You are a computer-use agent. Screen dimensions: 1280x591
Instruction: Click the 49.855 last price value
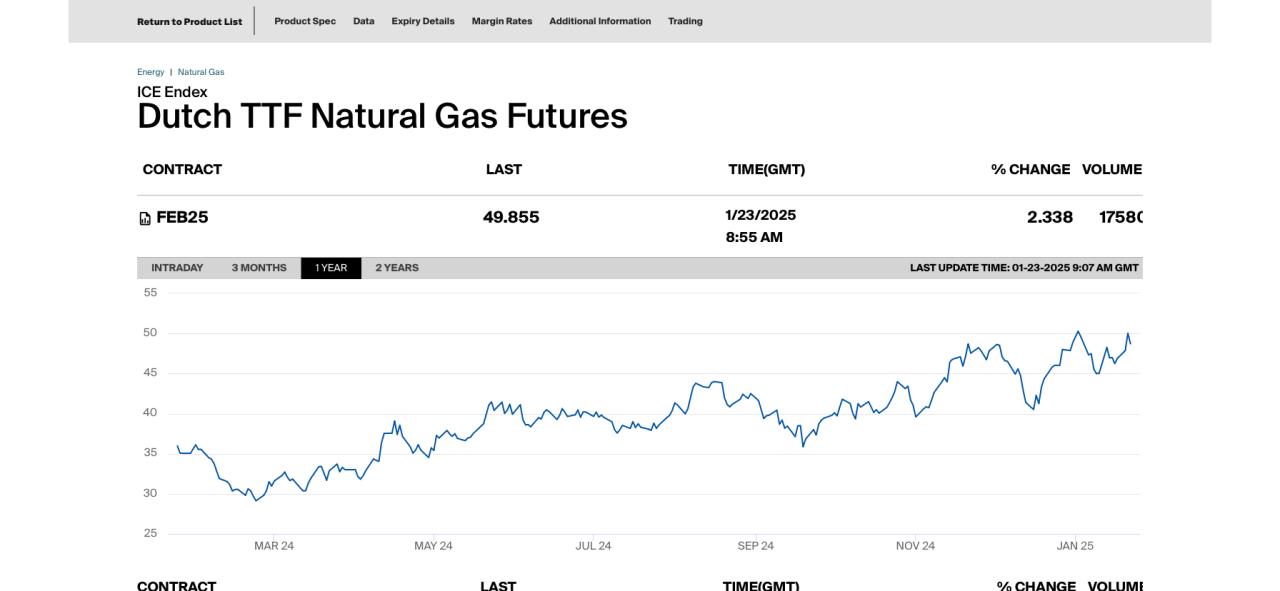(511, 217)
